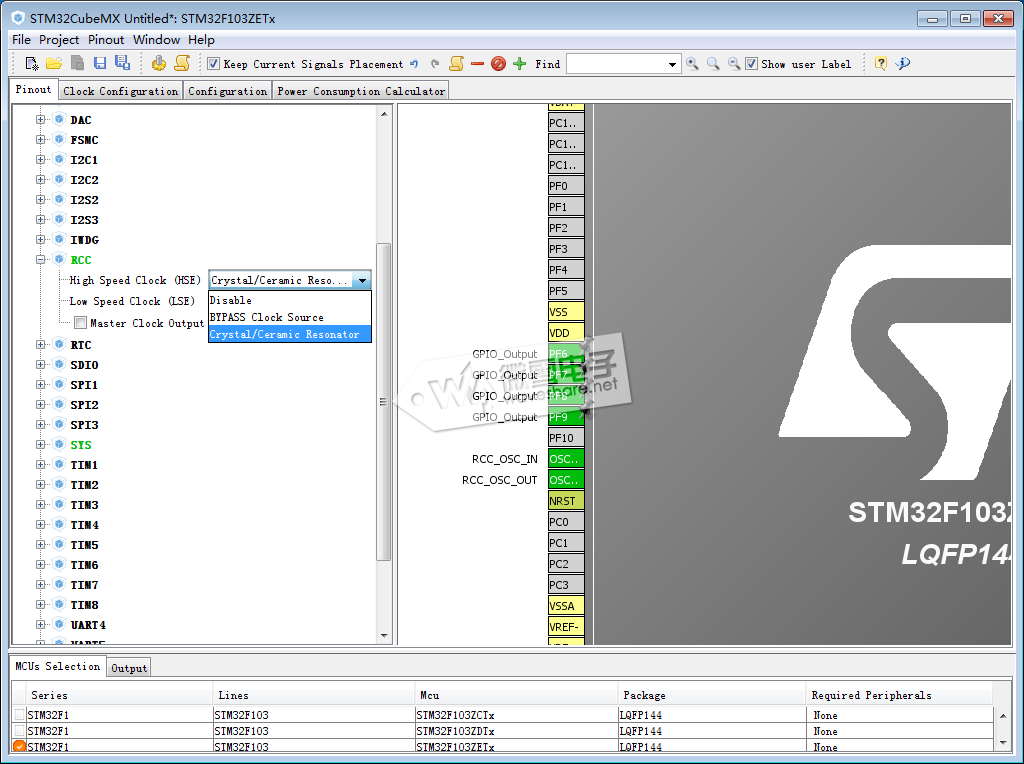The width and height of the screenshot is (1024, 764).
Task: Click the PF0 pin on the chip
Action: 566,186
